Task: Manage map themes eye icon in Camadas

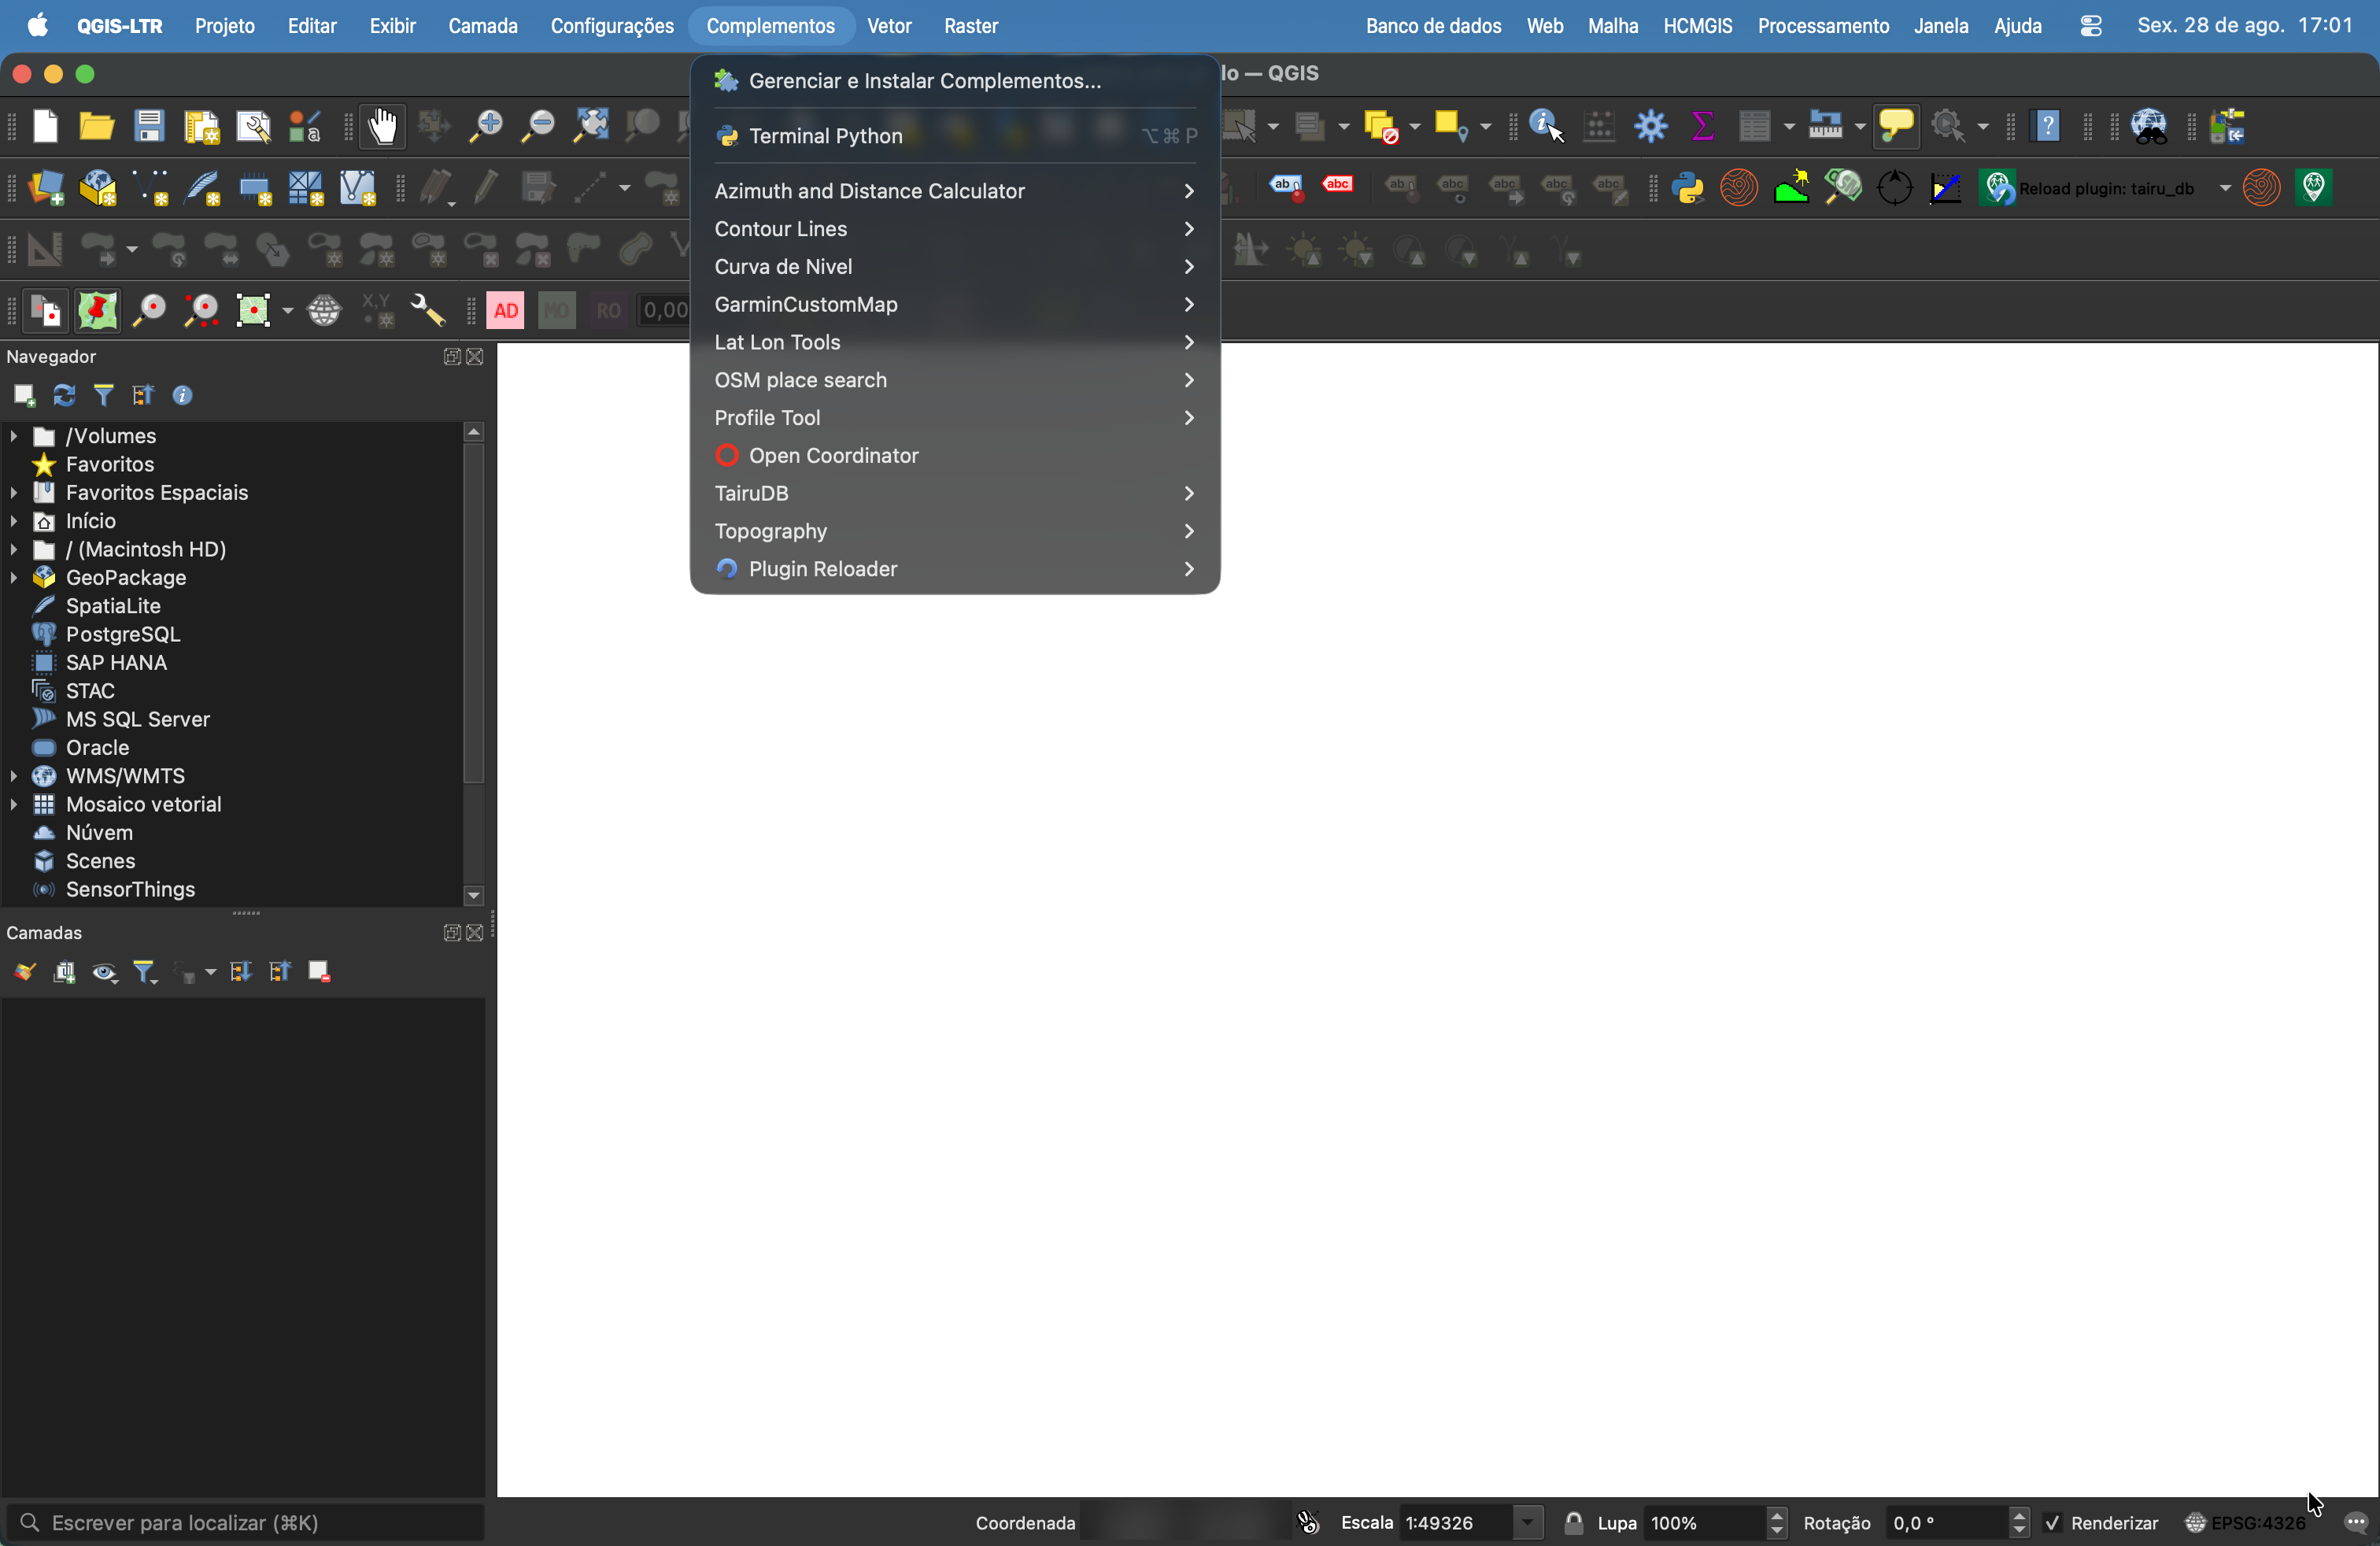Action: pyautogui.click(x=104, y=972)
